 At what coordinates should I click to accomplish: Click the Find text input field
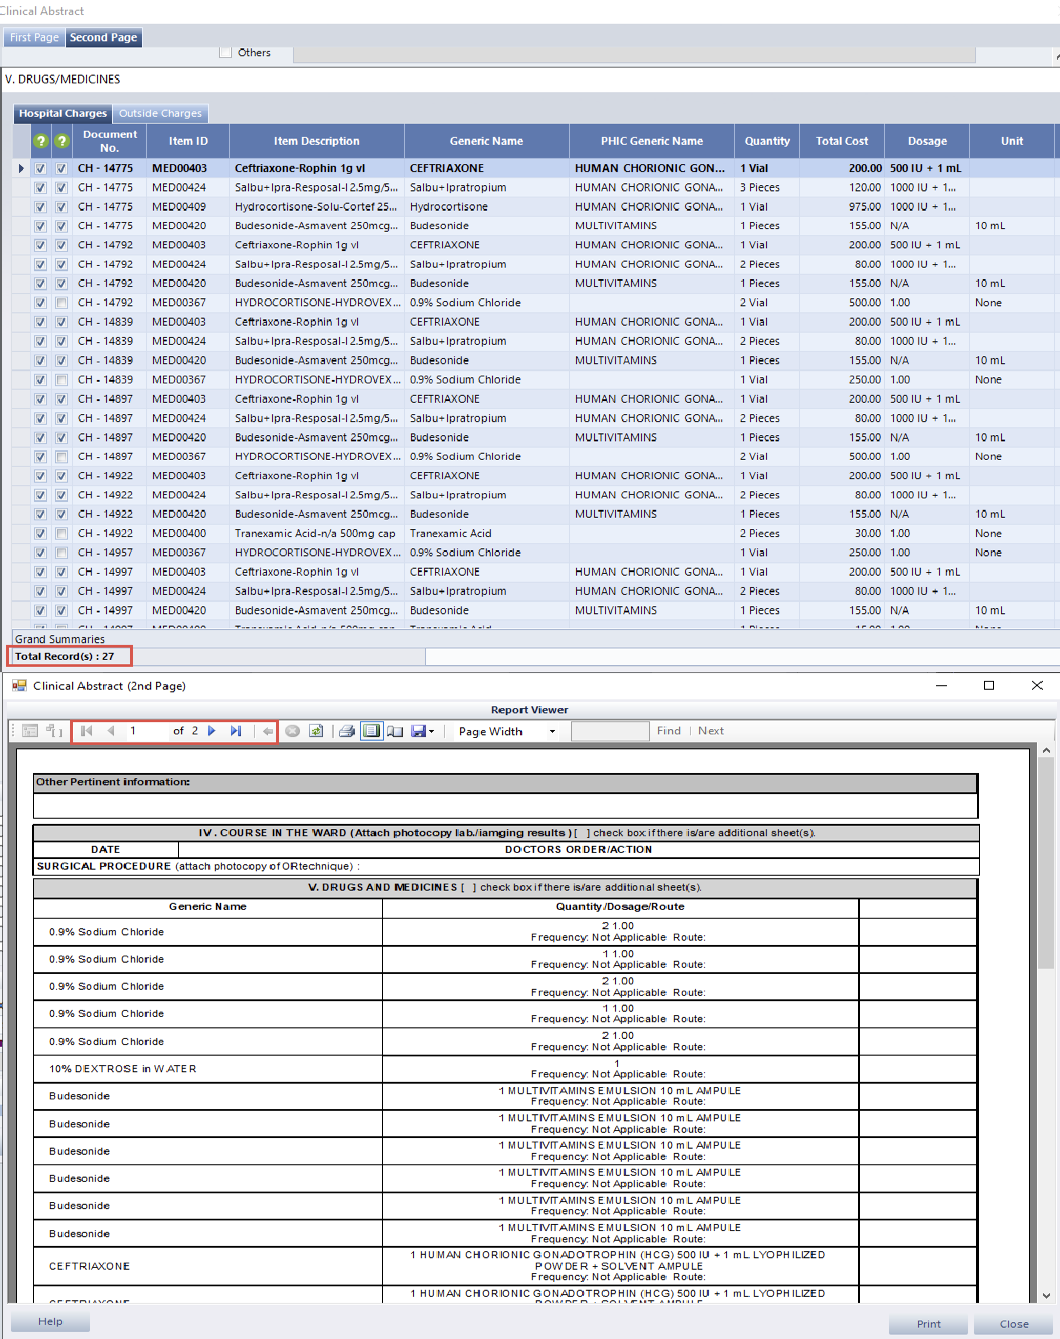(x=609, y=731)
